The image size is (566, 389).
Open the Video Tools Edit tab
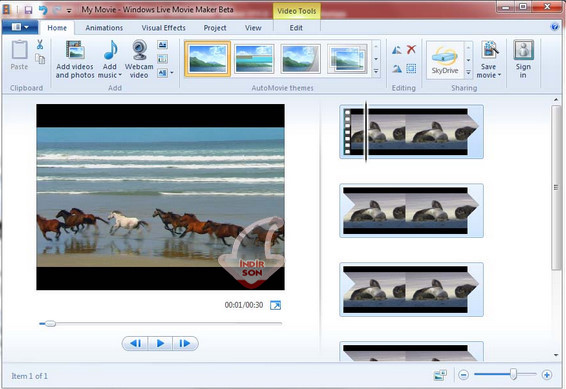click(x=296, y=28)
